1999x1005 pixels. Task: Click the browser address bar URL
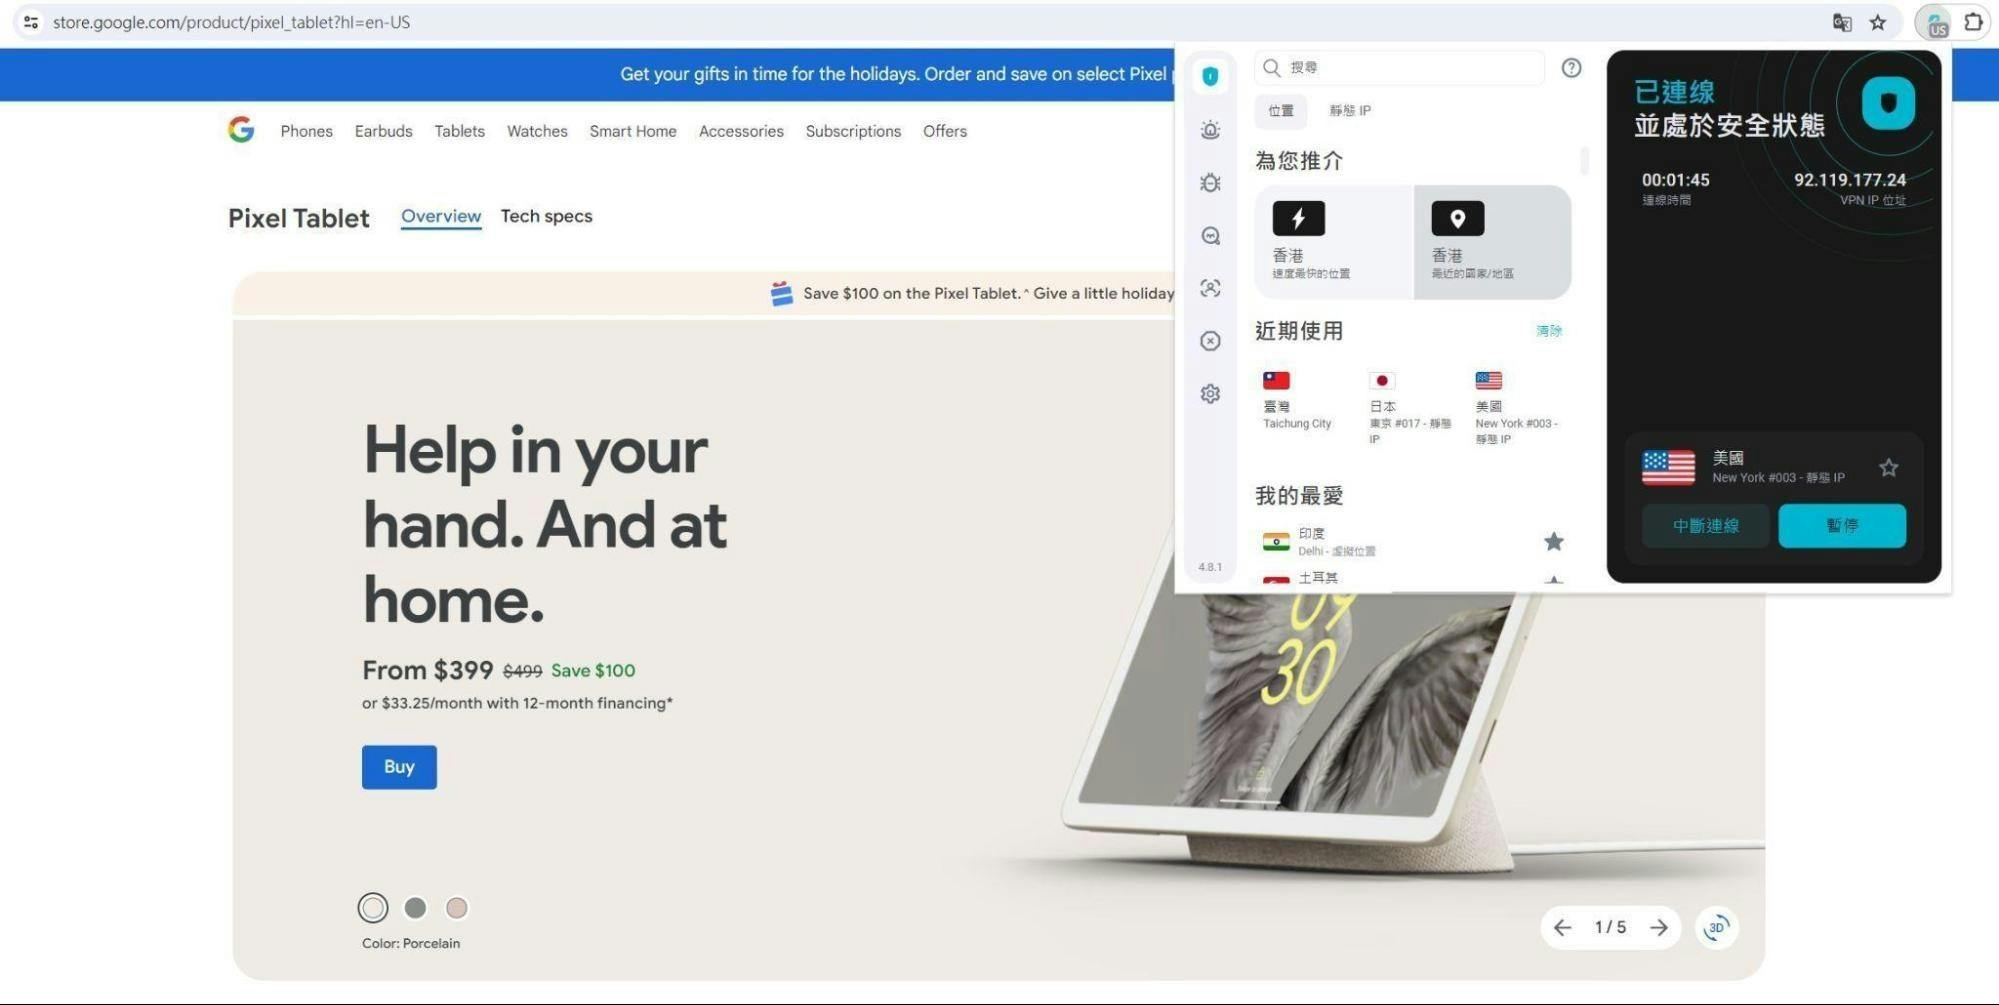pyautogui.click(x=231, y=22)
